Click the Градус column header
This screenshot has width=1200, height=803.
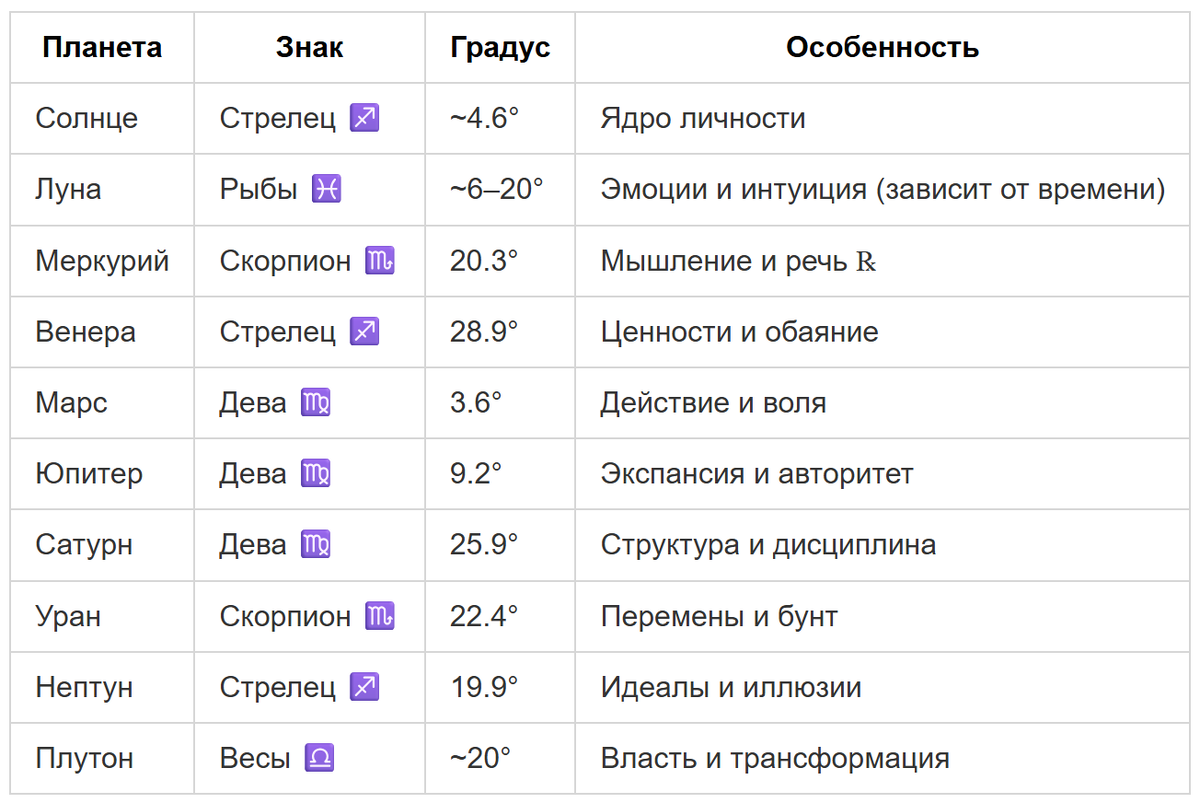pyautogui.click(x=500, y=47)
